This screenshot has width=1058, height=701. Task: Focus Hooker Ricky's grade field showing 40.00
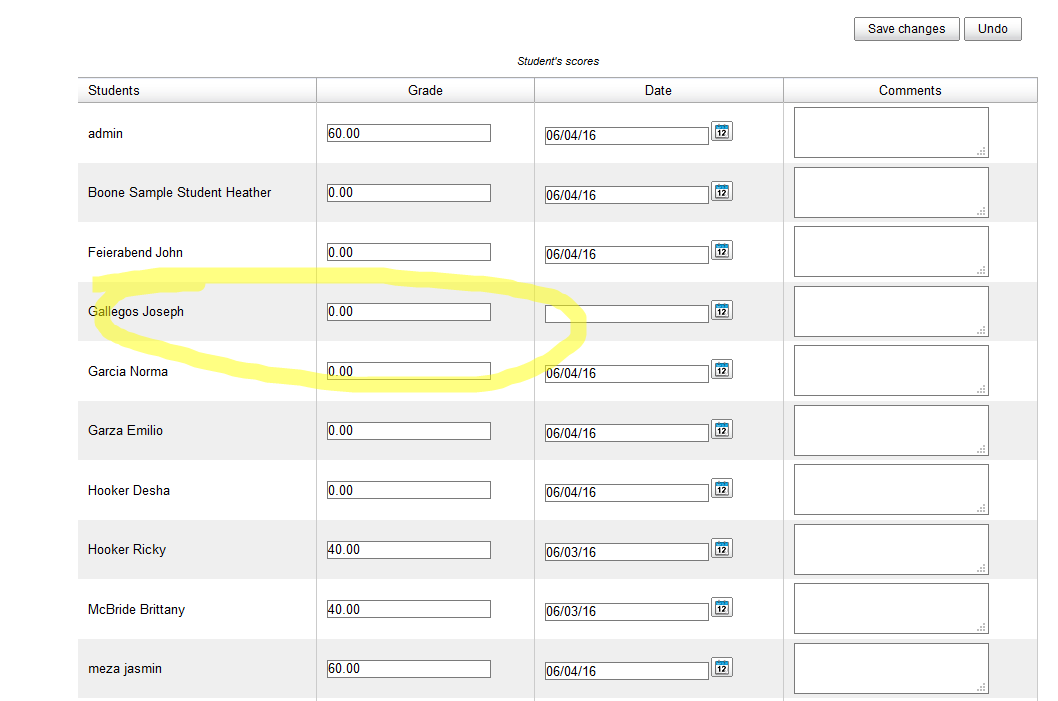408,550
